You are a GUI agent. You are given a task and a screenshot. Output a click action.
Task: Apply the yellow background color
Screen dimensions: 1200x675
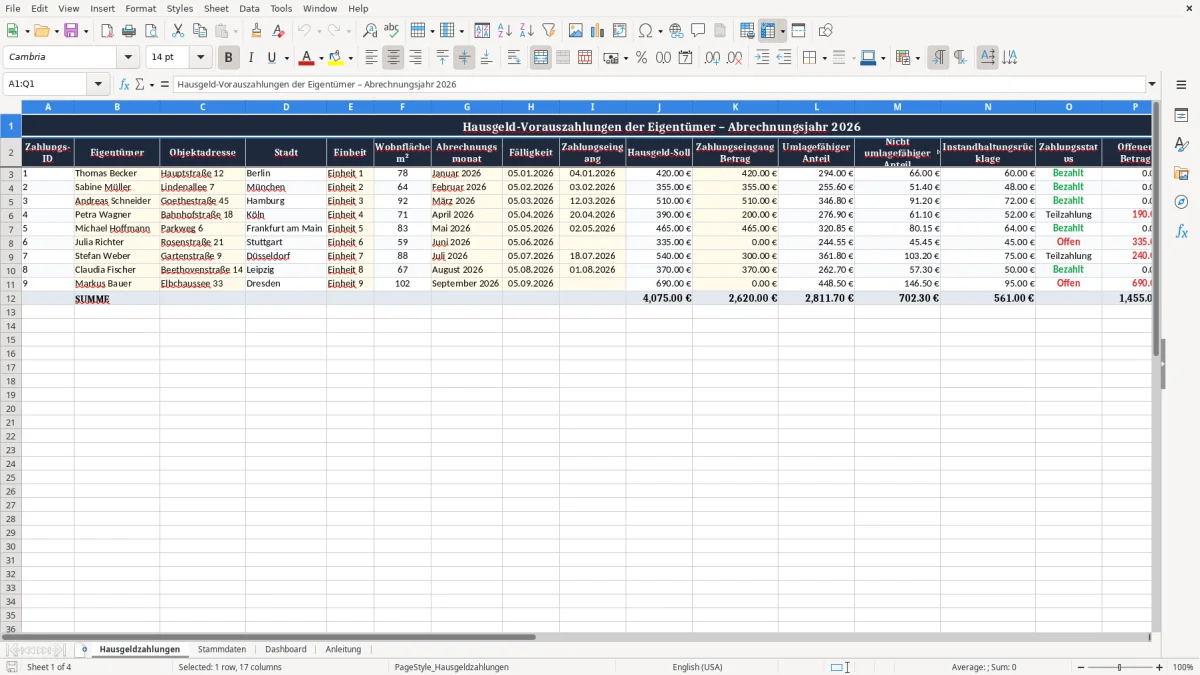[336, 58]
